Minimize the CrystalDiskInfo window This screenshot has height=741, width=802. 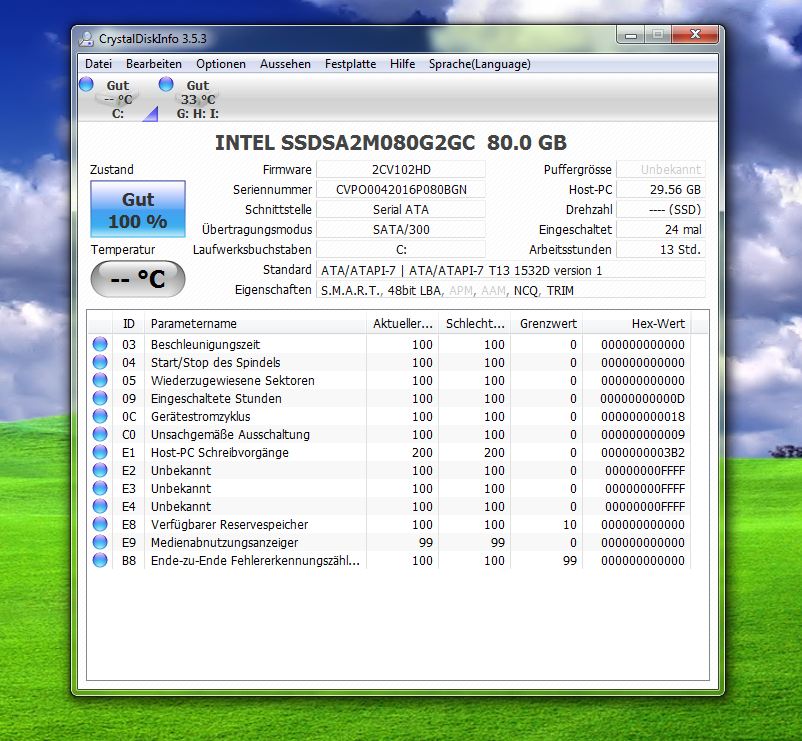click(631, 35)
